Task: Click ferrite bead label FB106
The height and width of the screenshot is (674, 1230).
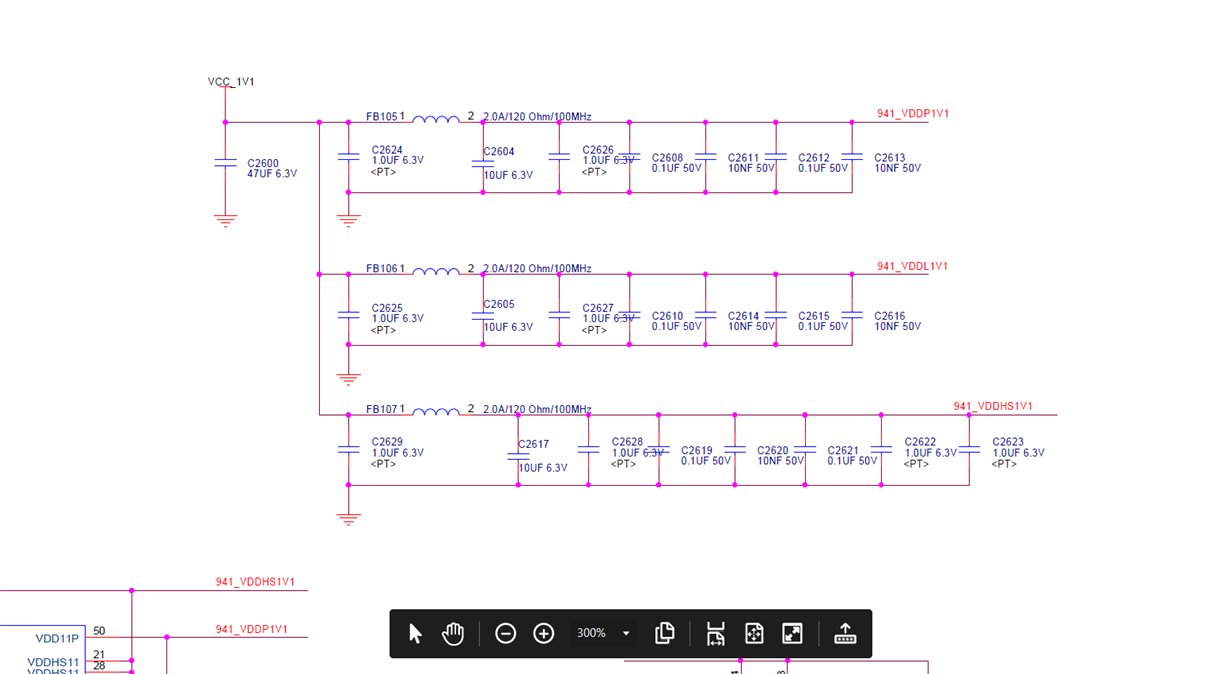Action: [x=382, y=269]
